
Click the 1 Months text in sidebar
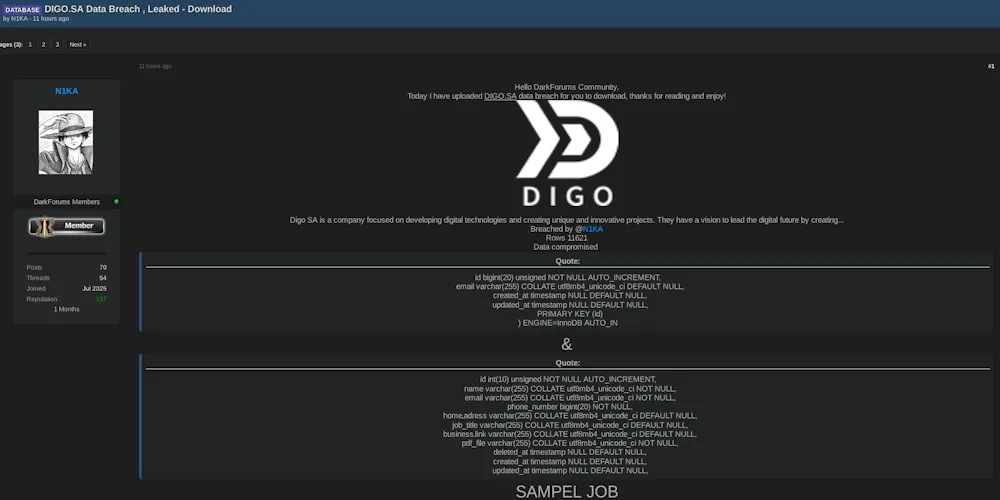[x=66, y=309]
